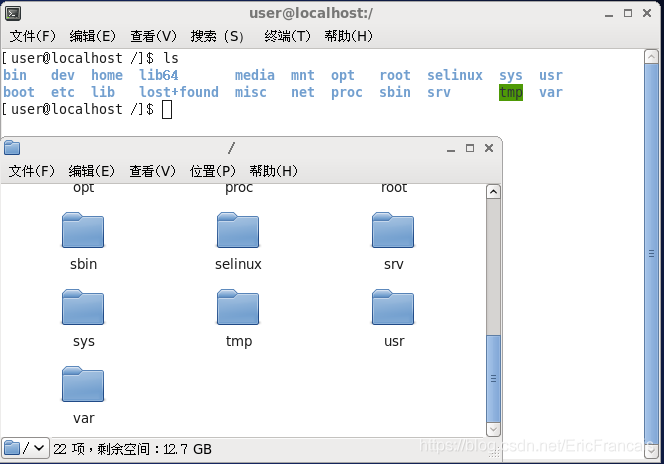
Task: Click net in terminal output
Action: (303, 92)
